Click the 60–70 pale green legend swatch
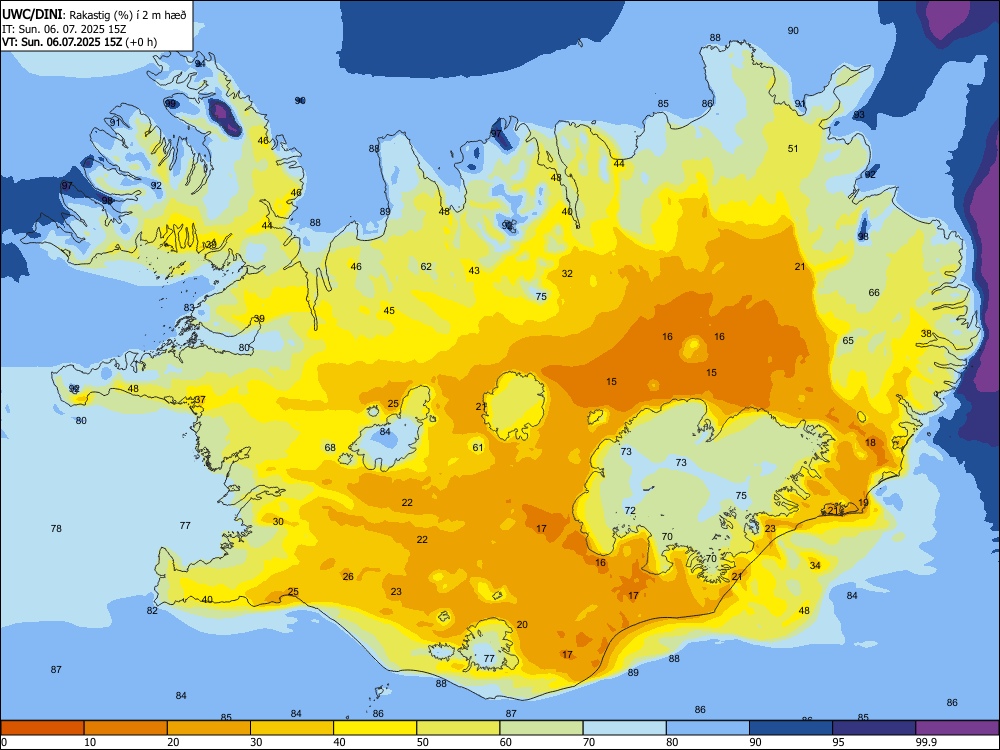This screenshot has width=1000, height=750. click(x=541, y=728)
